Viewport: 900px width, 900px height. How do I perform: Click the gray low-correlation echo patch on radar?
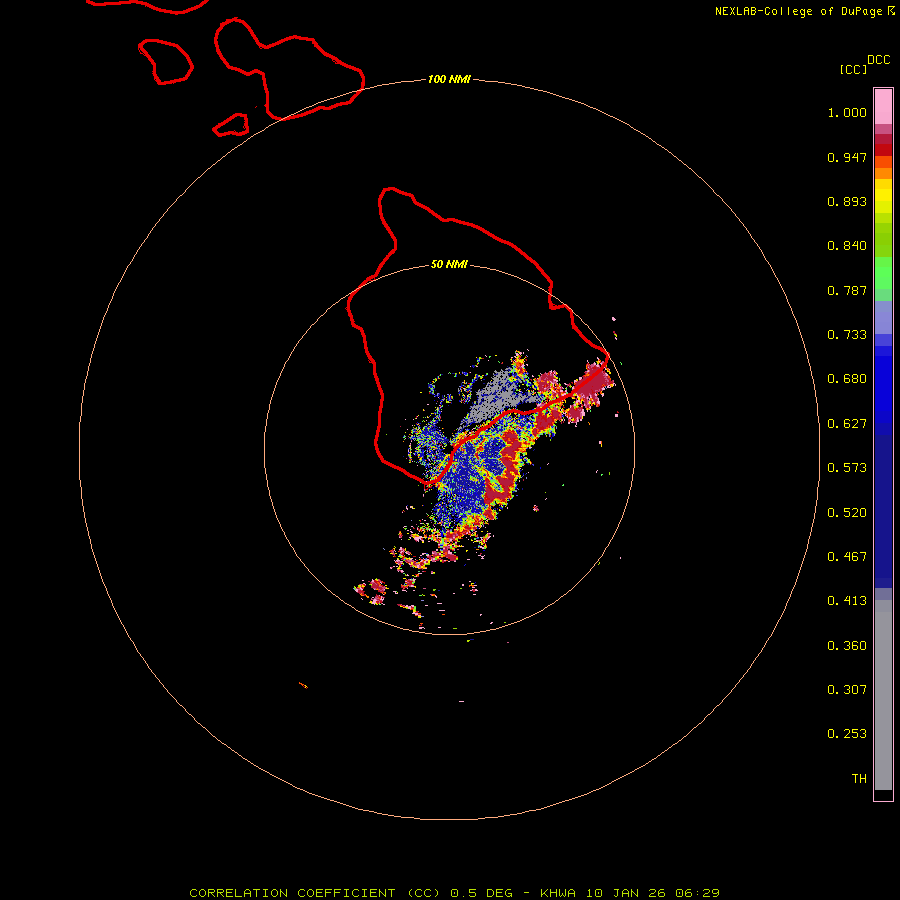(495, 397)
